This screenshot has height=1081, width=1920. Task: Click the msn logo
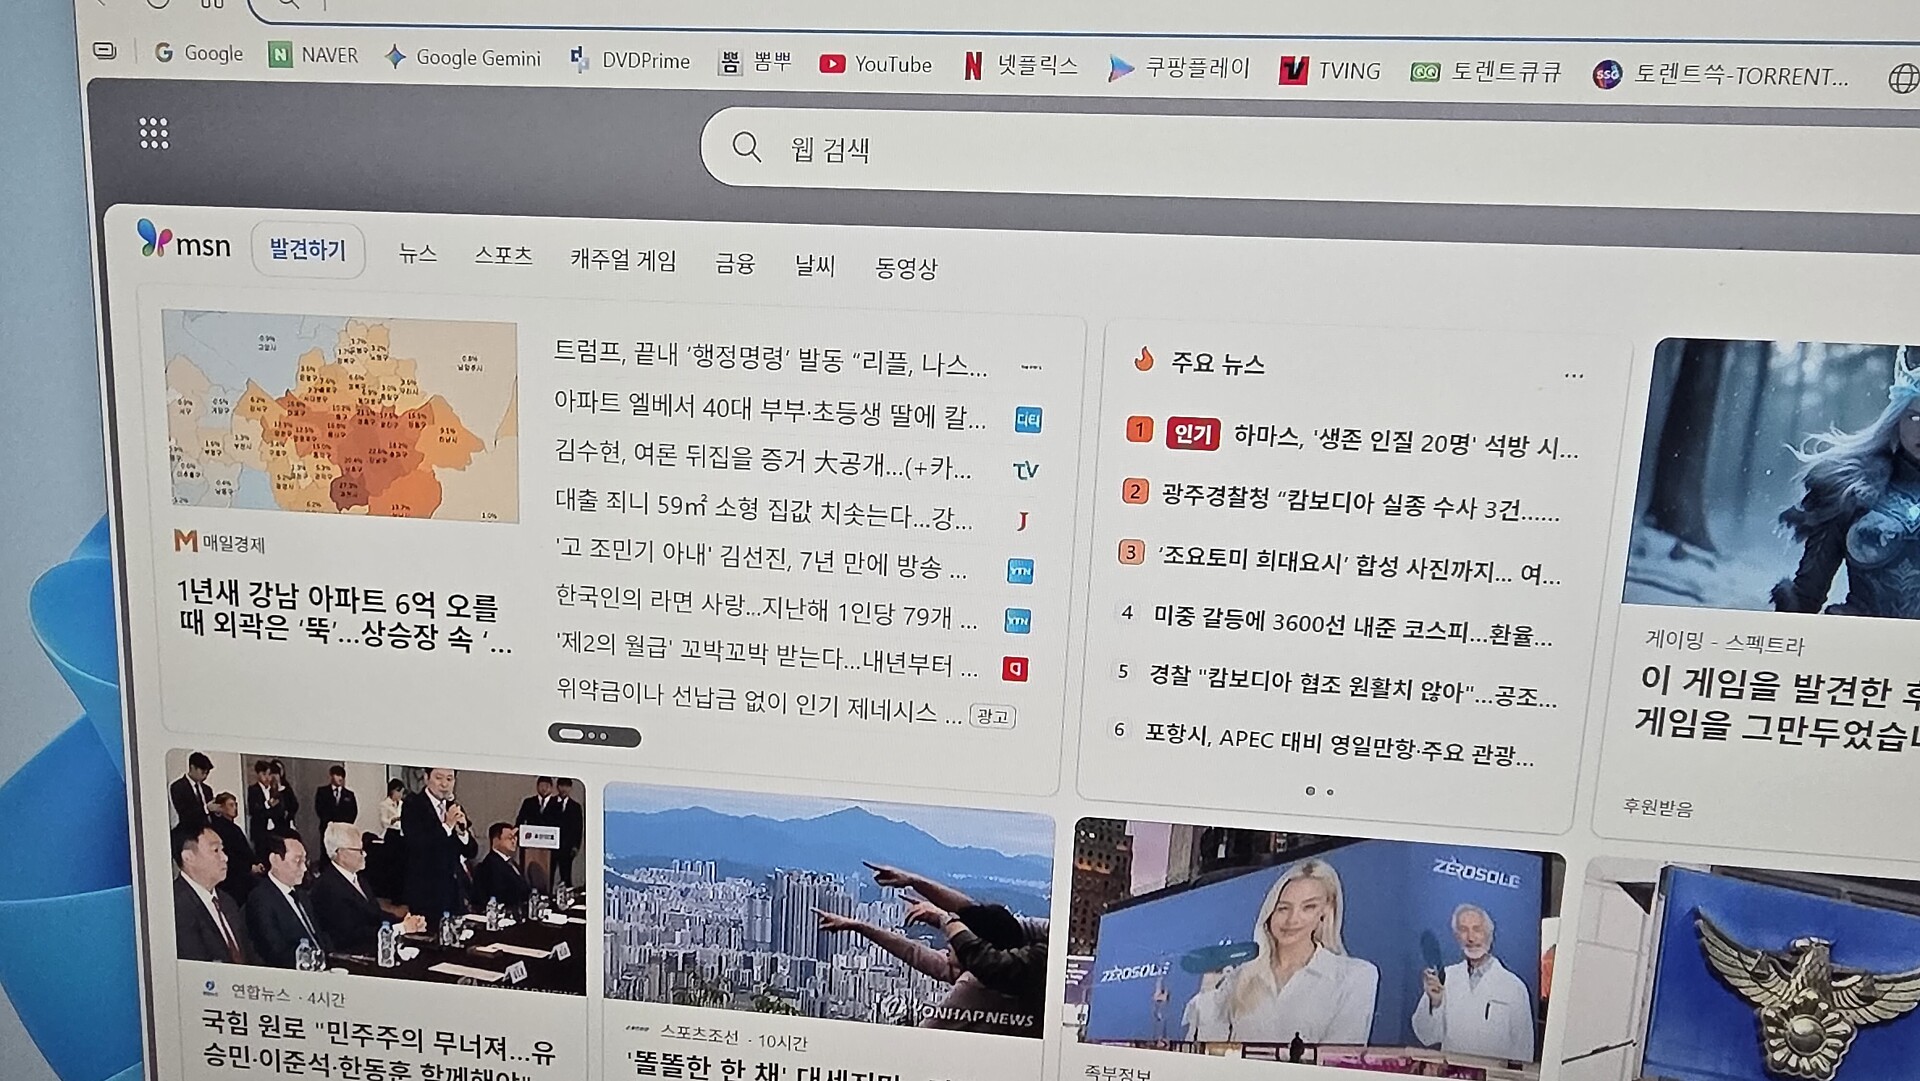(x=184, y=241)
